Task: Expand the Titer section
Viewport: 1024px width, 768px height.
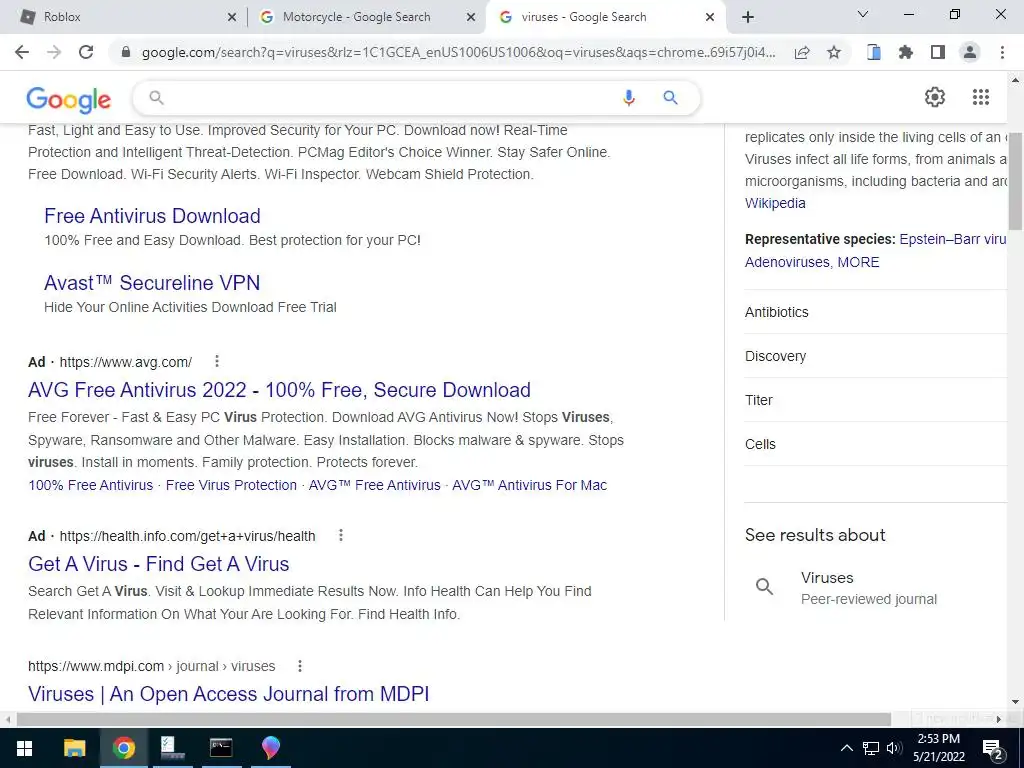Action: [876, 400]
